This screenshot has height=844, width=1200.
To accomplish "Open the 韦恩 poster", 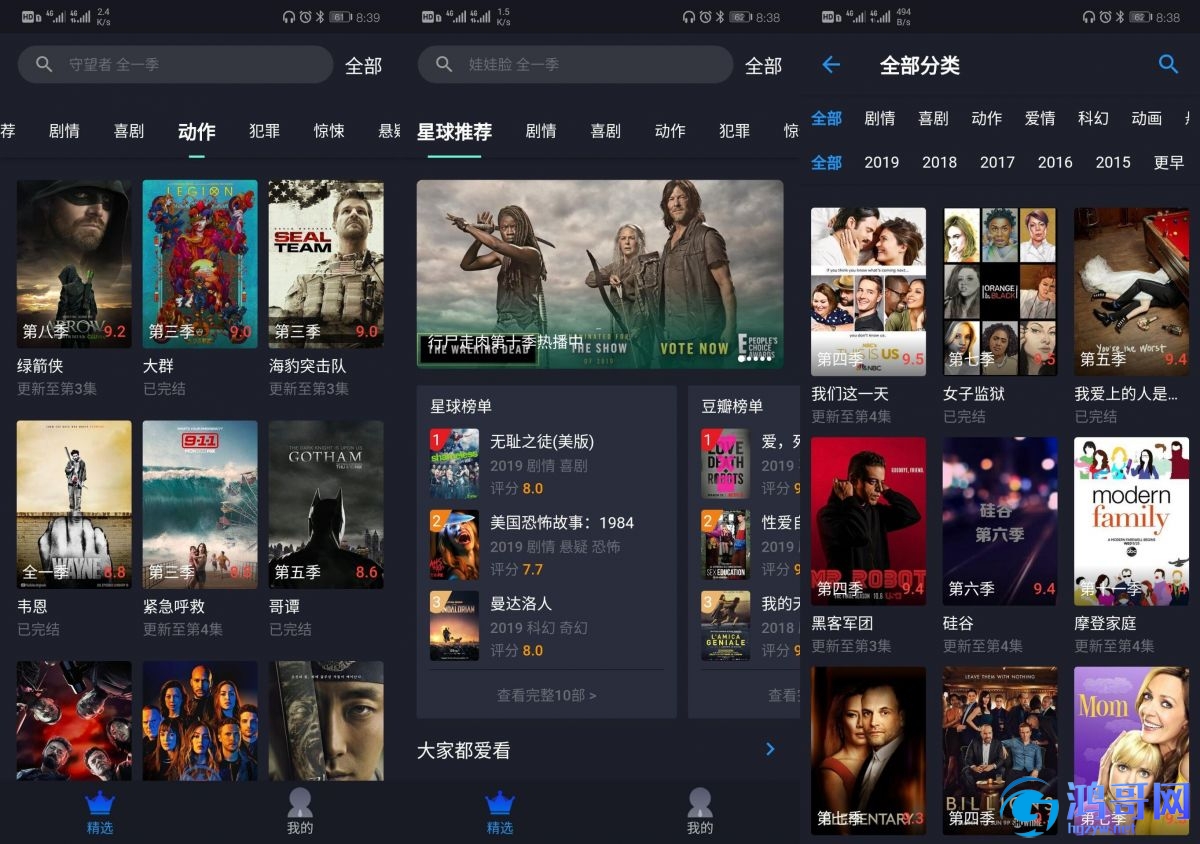I will pyautogui.click(x=74, y=504).
